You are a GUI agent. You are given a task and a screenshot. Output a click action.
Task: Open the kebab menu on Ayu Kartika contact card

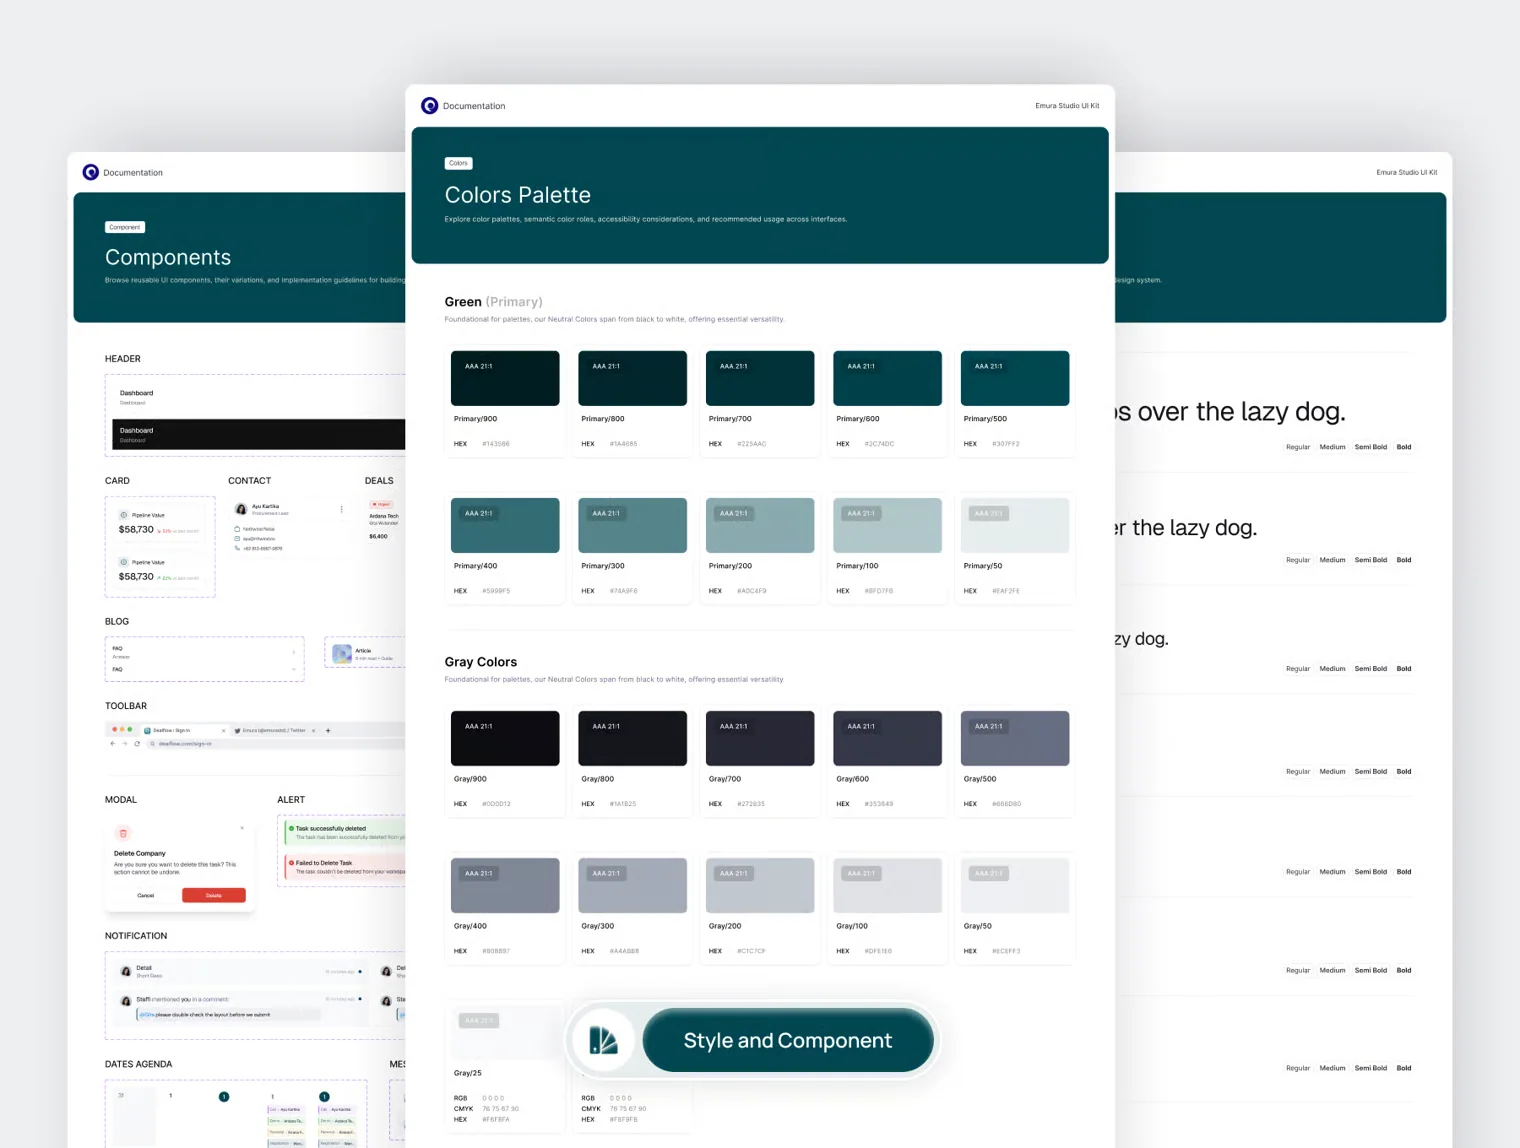[341, 509]
